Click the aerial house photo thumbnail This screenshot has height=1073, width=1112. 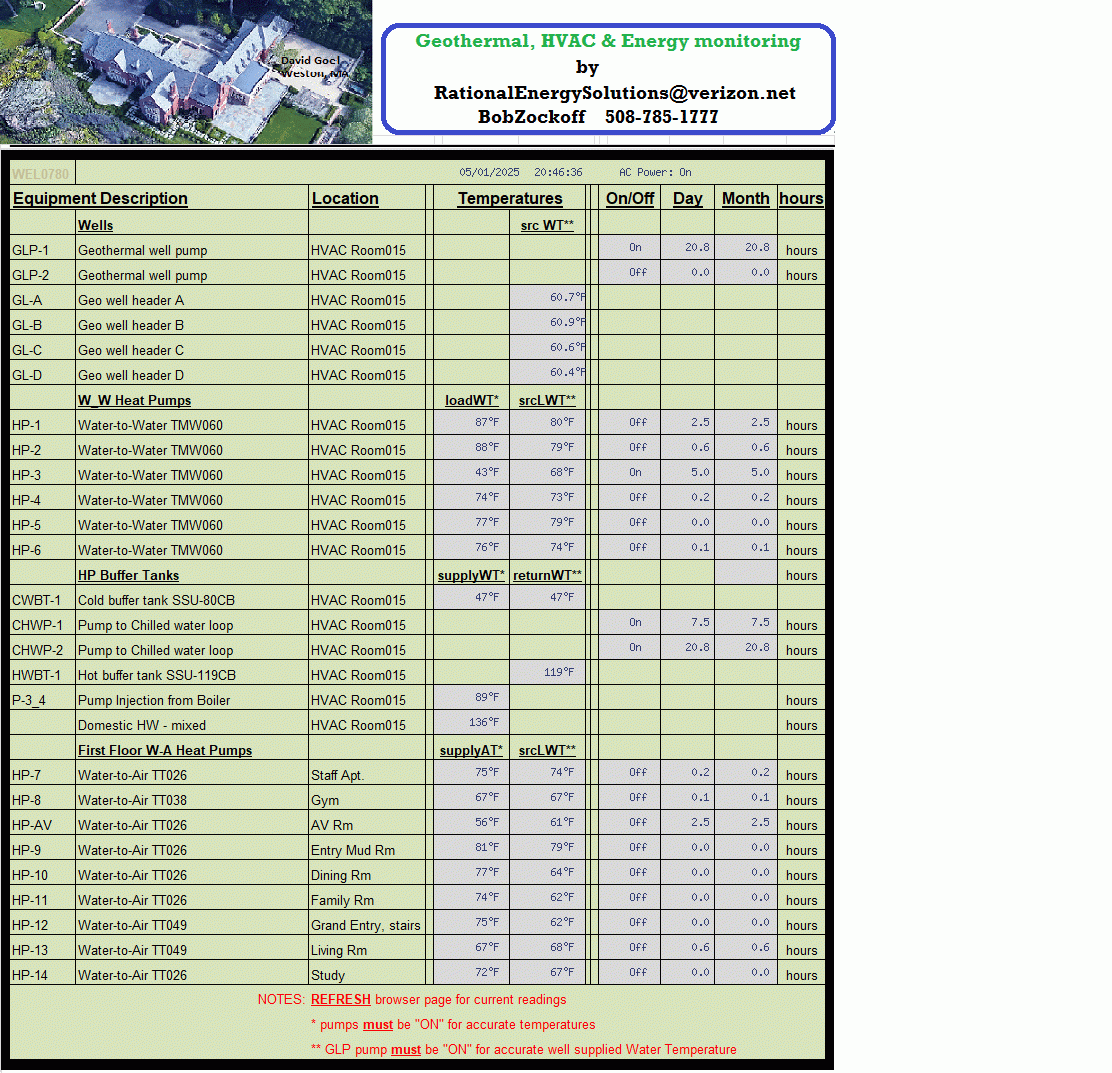coord(186,72)
